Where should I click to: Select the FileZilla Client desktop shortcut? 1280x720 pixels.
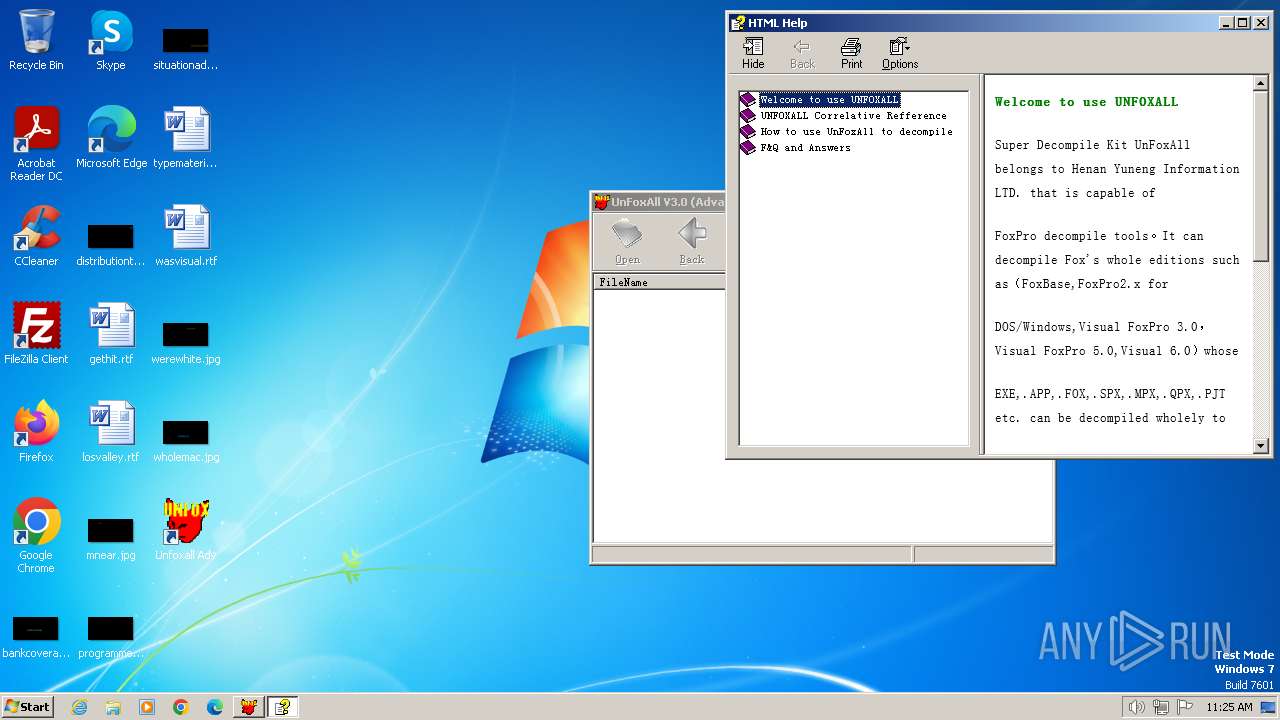point(36,334)
